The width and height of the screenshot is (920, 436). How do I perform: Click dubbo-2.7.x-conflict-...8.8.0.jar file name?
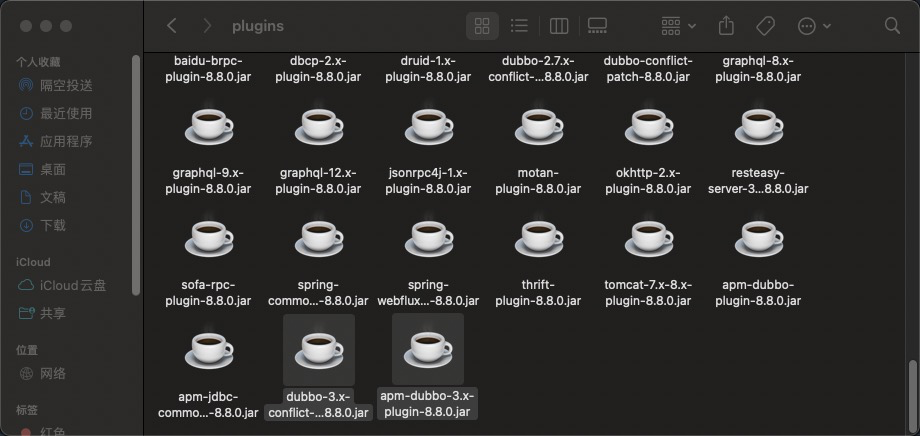[538, 69]
